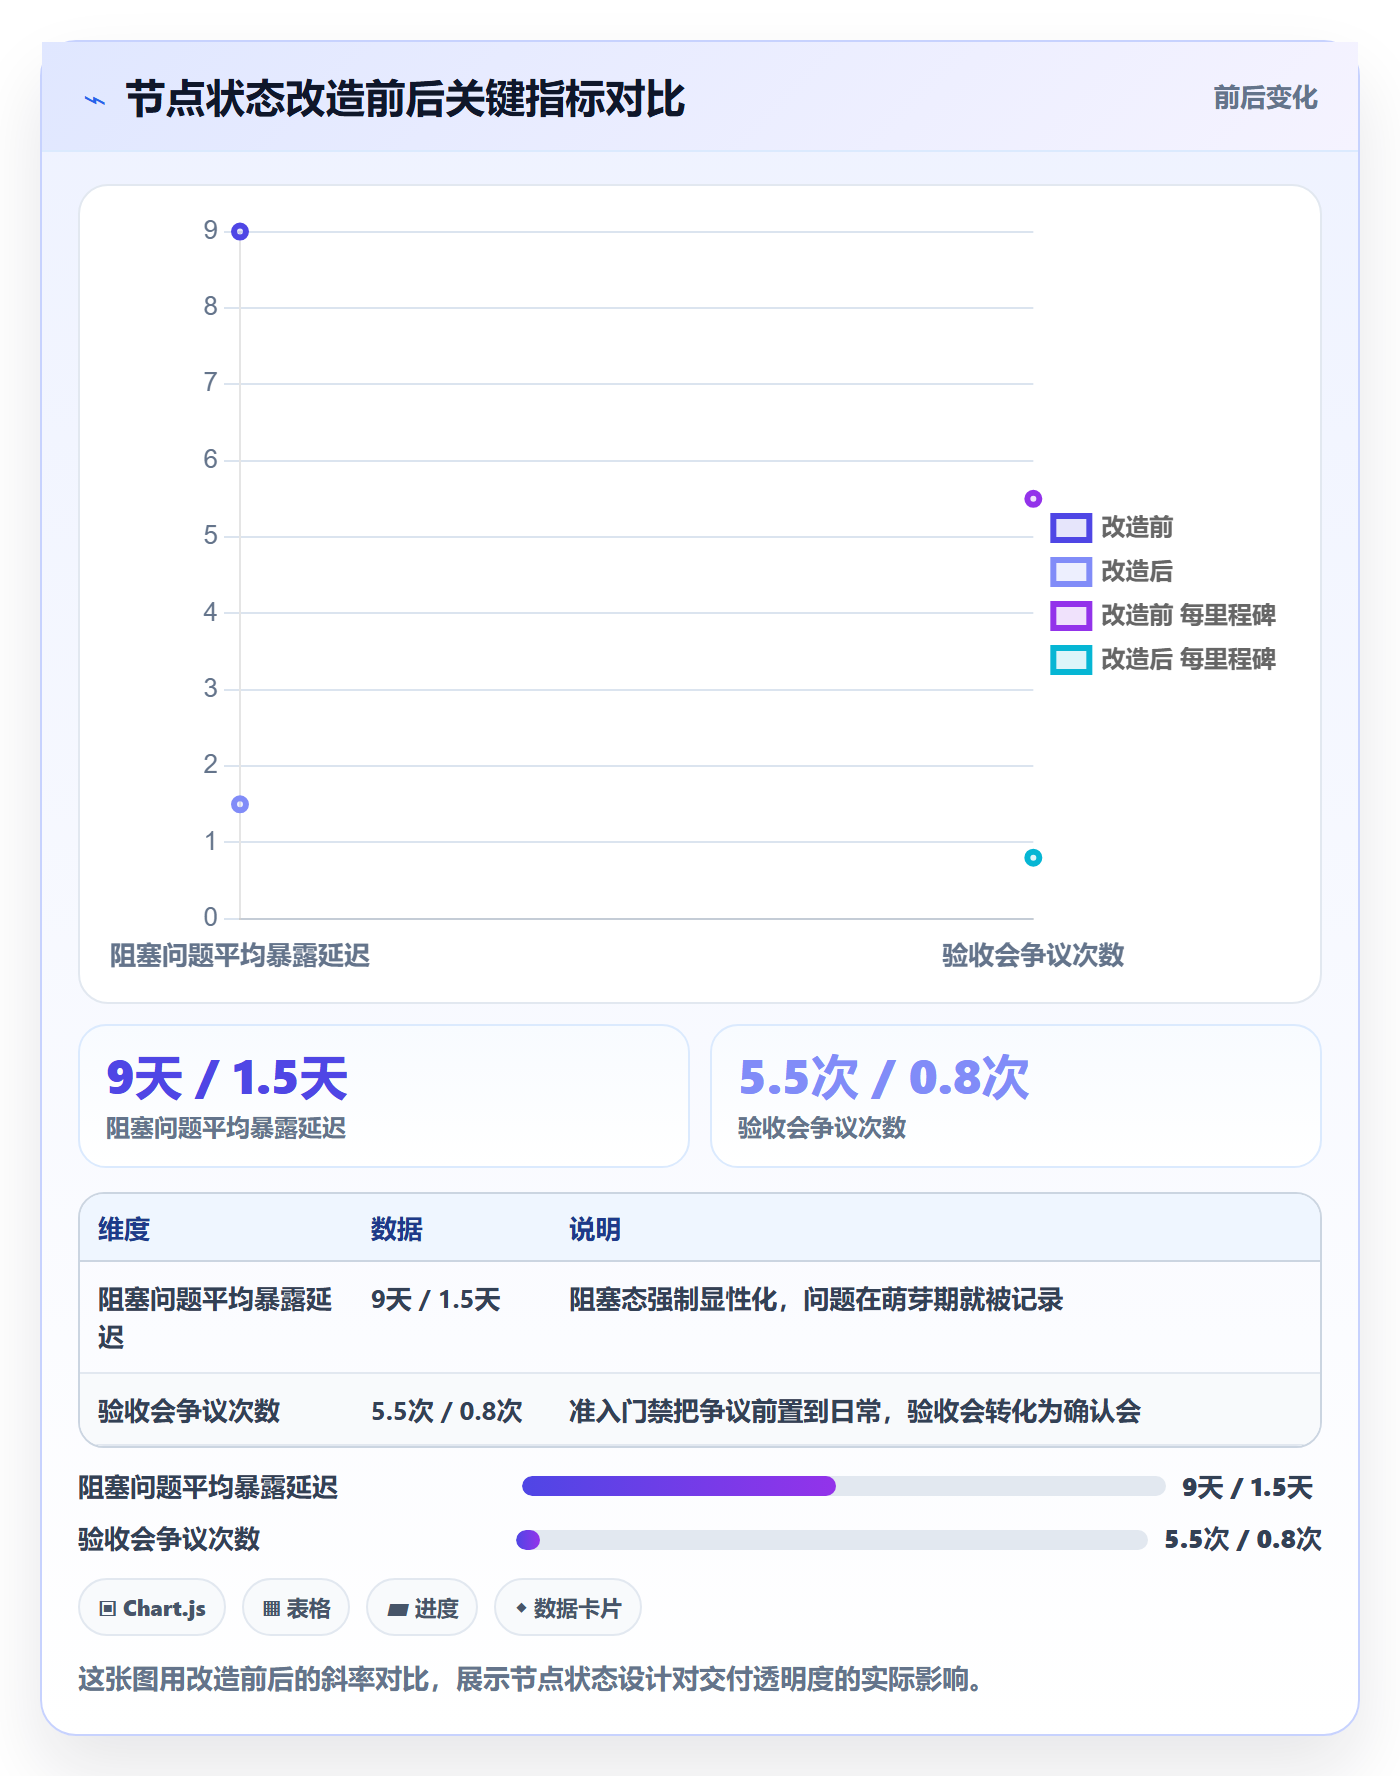This screenshot has width=1400, height=1776.
Task: Click the data point at value 9
Action: tap(240, 232)
